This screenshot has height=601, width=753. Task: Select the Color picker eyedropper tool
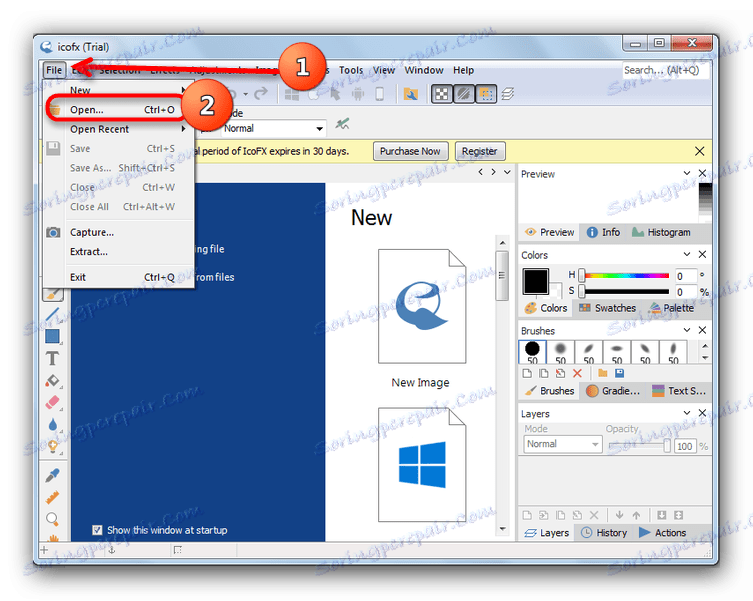pos(52,476)
